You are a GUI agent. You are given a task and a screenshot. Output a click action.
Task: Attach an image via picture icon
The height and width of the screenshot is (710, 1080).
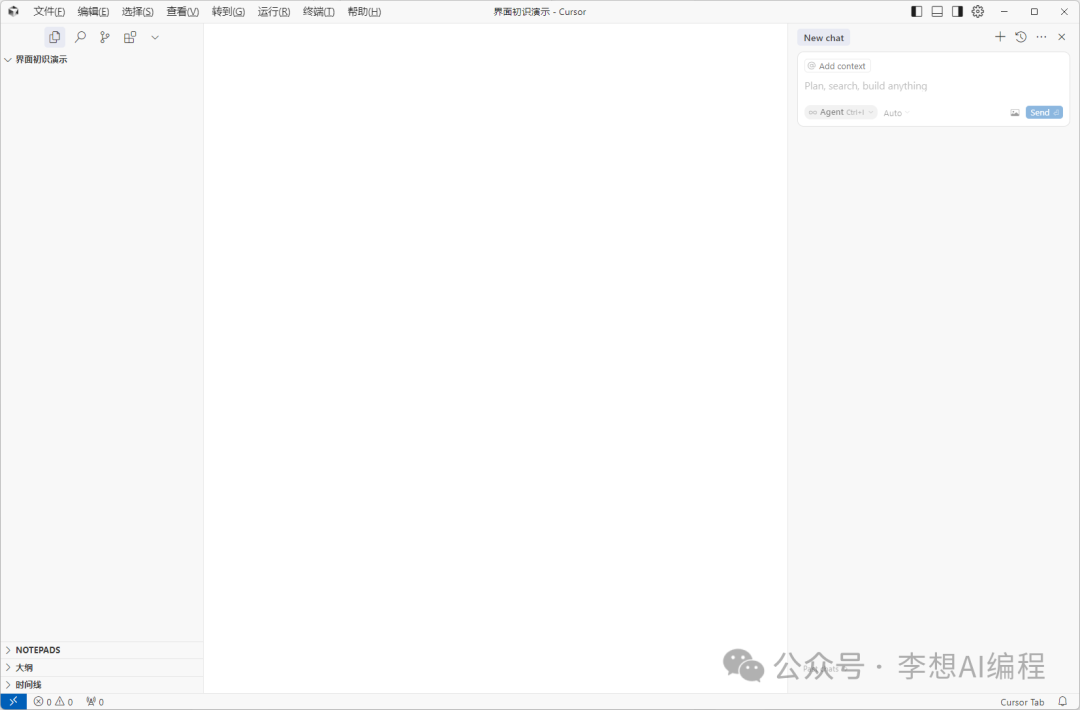tap(1015, 112)
